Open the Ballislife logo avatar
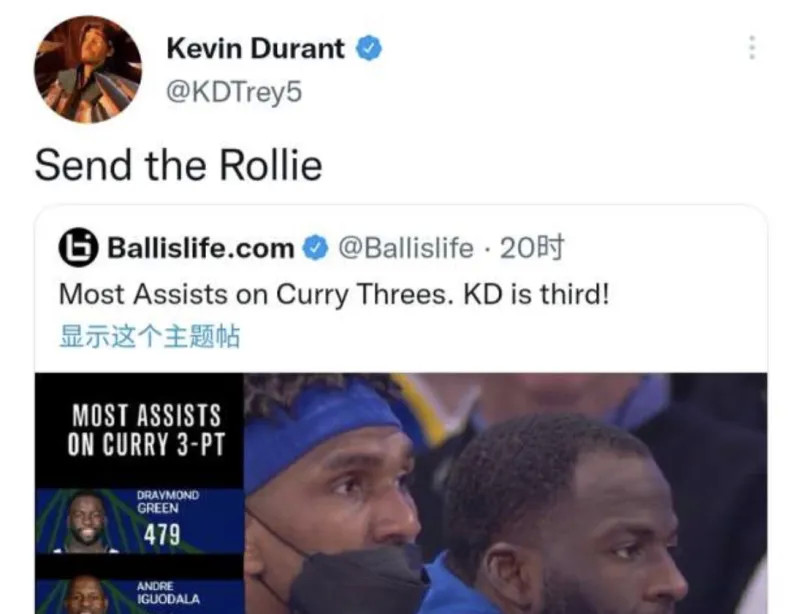800x614 pixels. [x=78, y=248]
